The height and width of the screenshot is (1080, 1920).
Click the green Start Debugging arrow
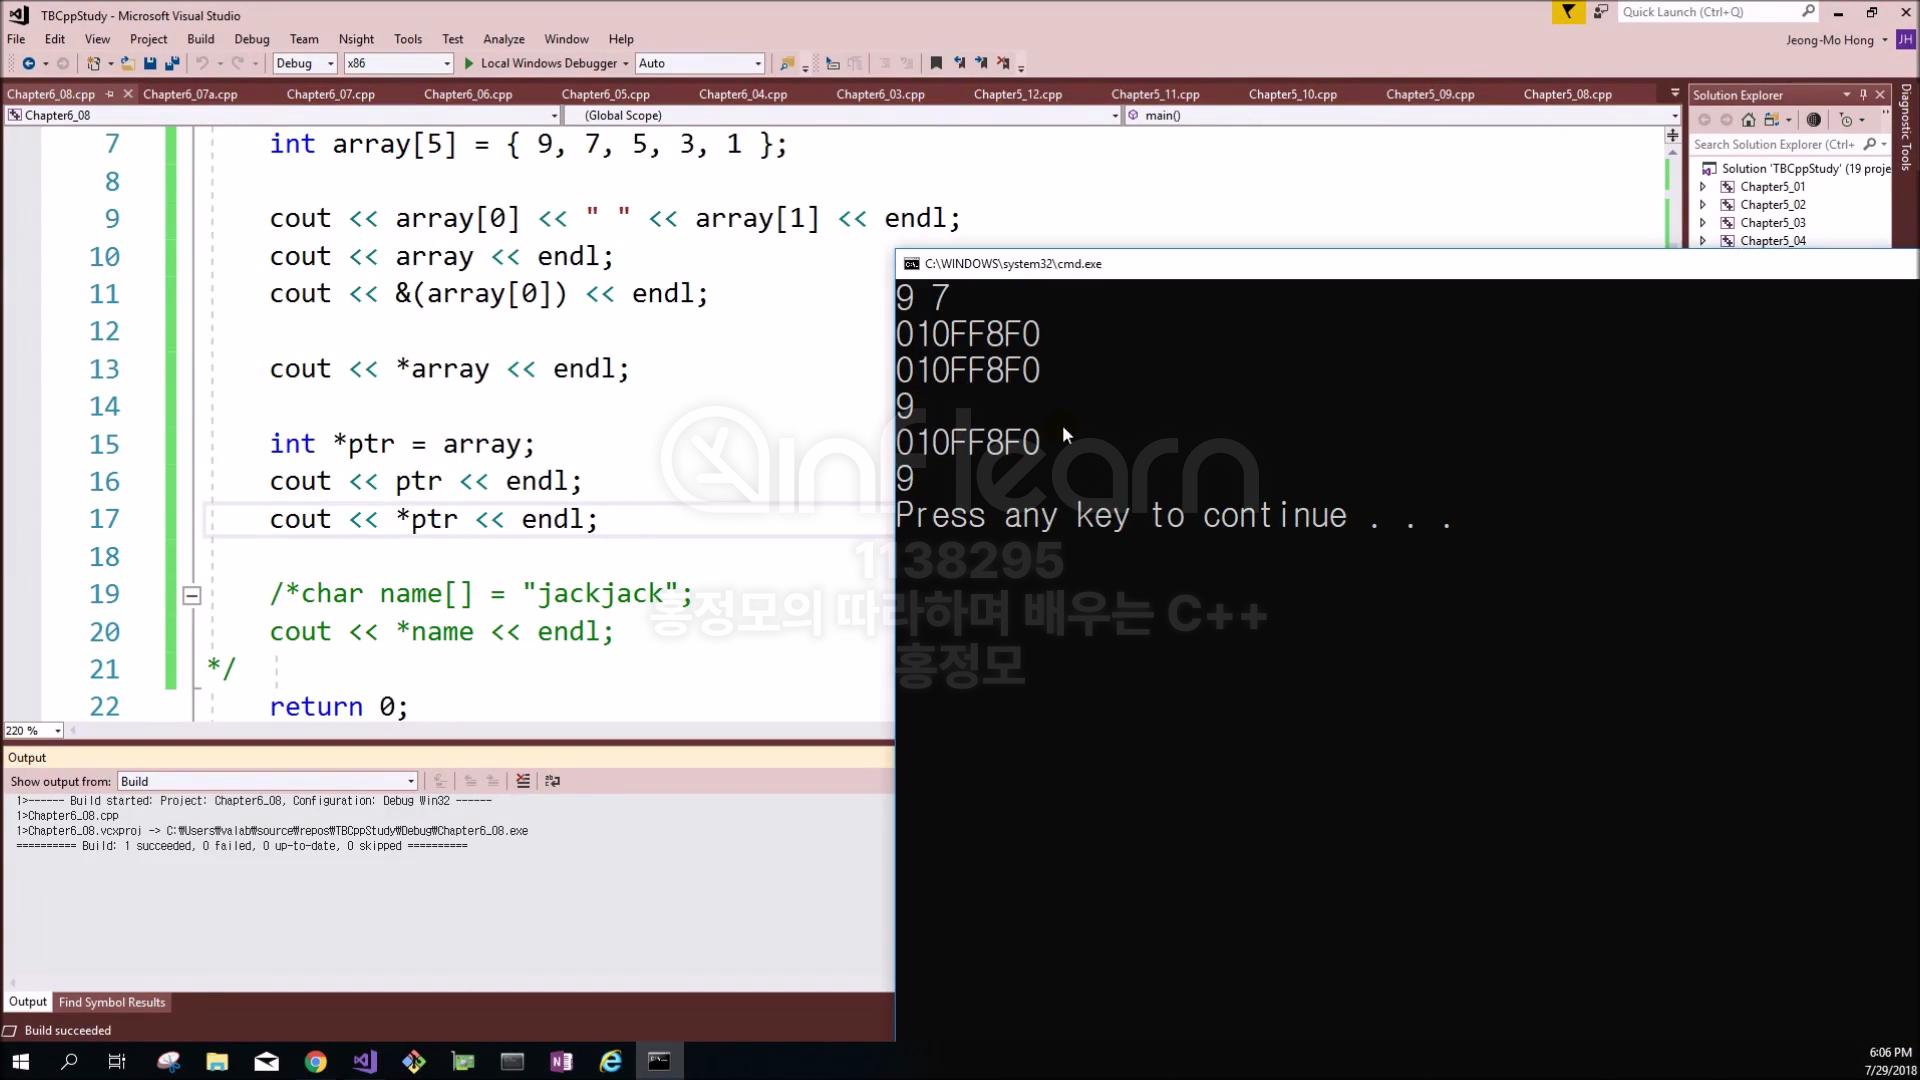point(469,63)
